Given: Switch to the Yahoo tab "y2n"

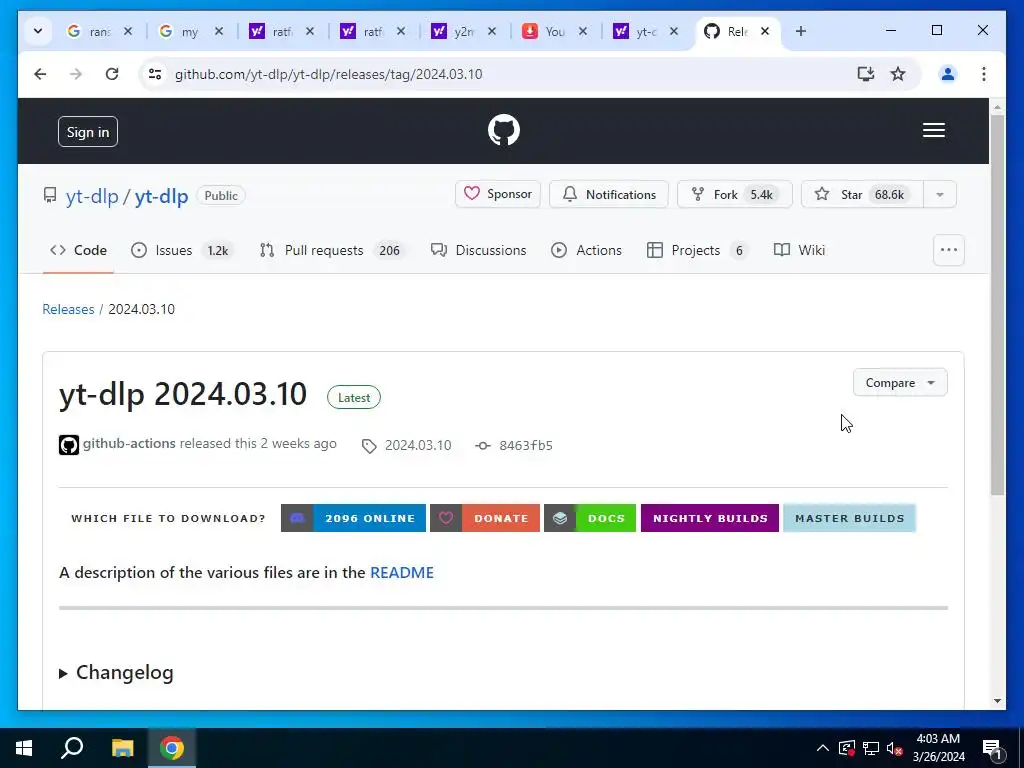Looking at the screenshot, I should coord(463,31).
